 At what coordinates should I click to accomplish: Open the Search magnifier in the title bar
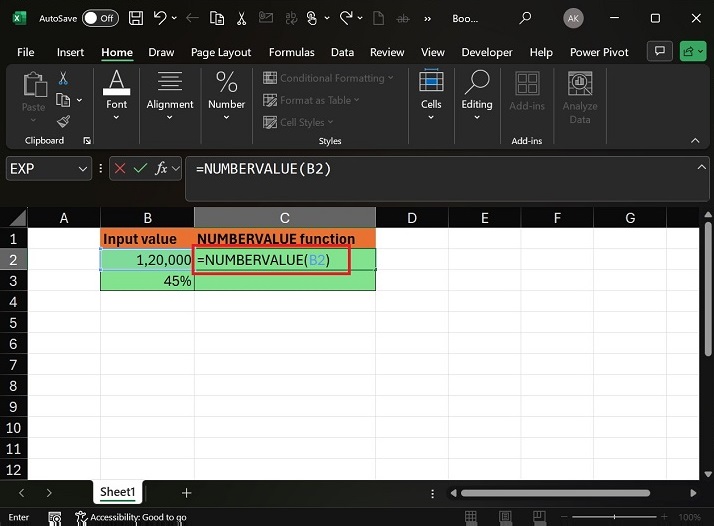click(x=525, y=18)
